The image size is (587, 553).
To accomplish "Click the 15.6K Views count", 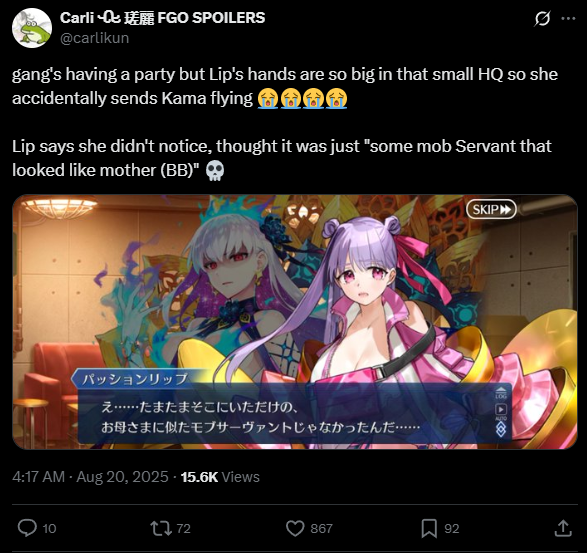I will [220, 477].
